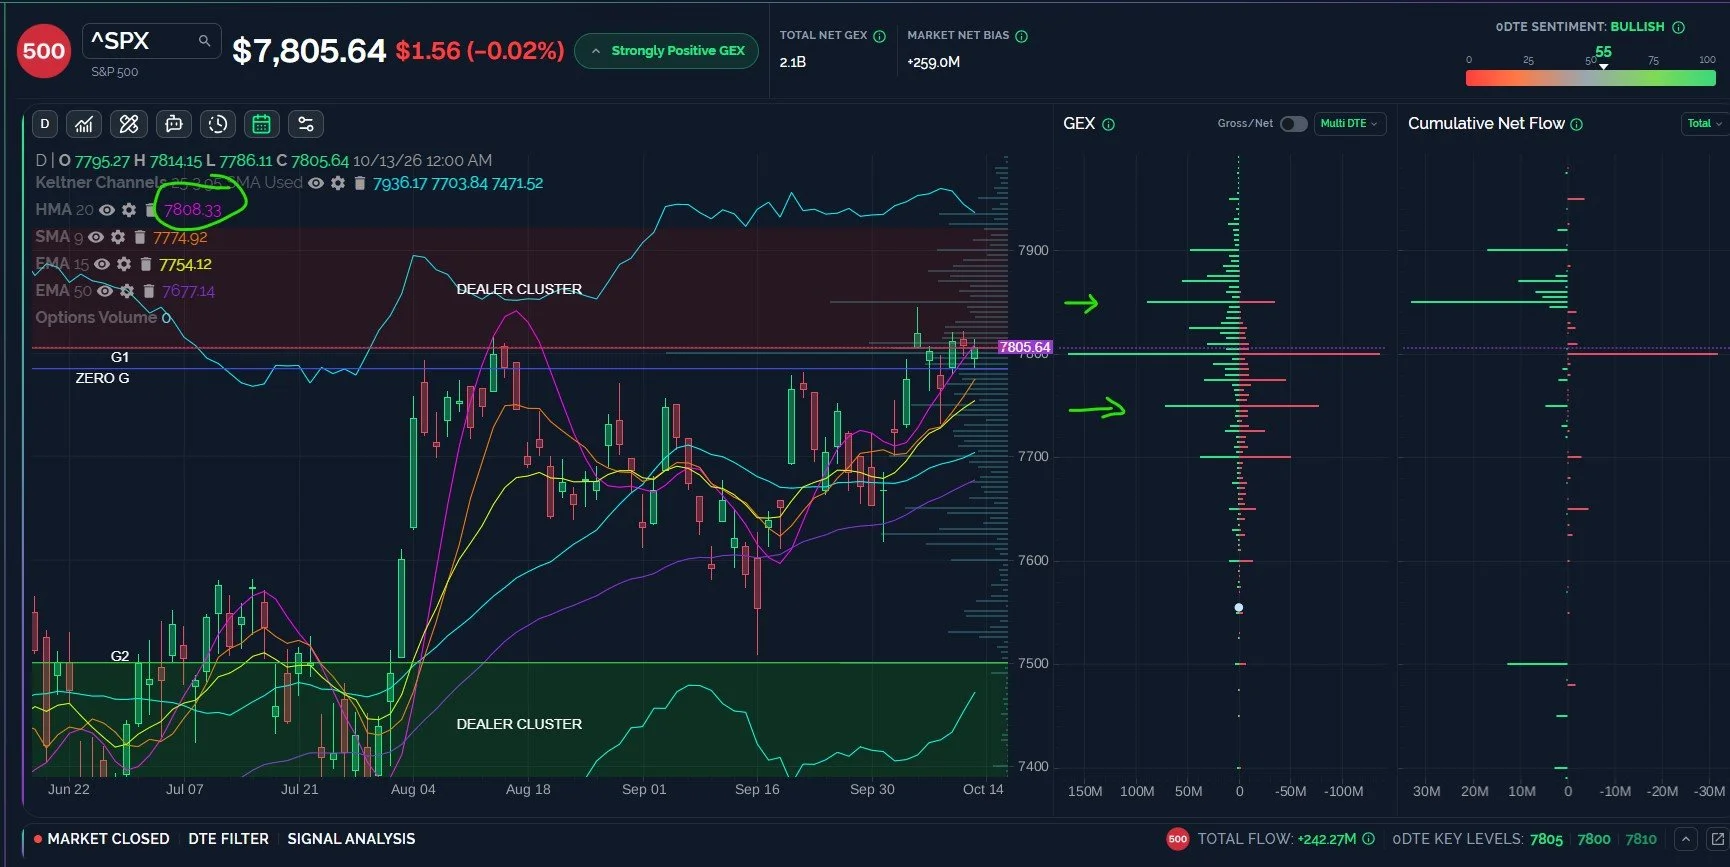1730x867 pixels.
Task: Click the history clock icon
Action: point(217,124)
